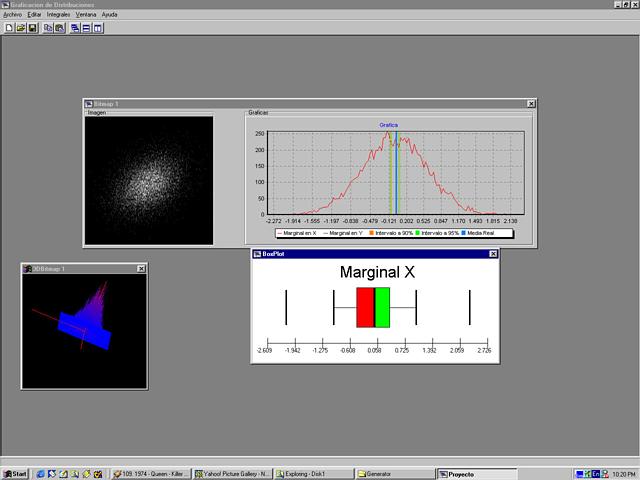This screenshot has width=640, height=480.
Task: Click the green box in the boxplot
Action: 382,307
